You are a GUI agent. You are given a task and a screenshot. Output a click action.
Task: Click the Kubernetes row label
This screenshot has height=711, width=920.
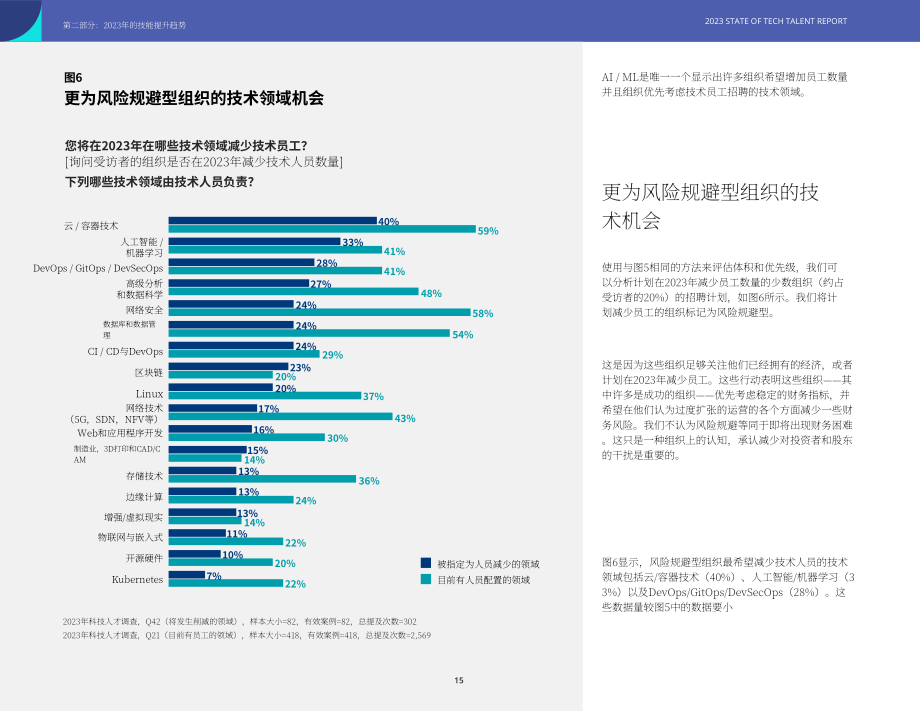[137, 580]
